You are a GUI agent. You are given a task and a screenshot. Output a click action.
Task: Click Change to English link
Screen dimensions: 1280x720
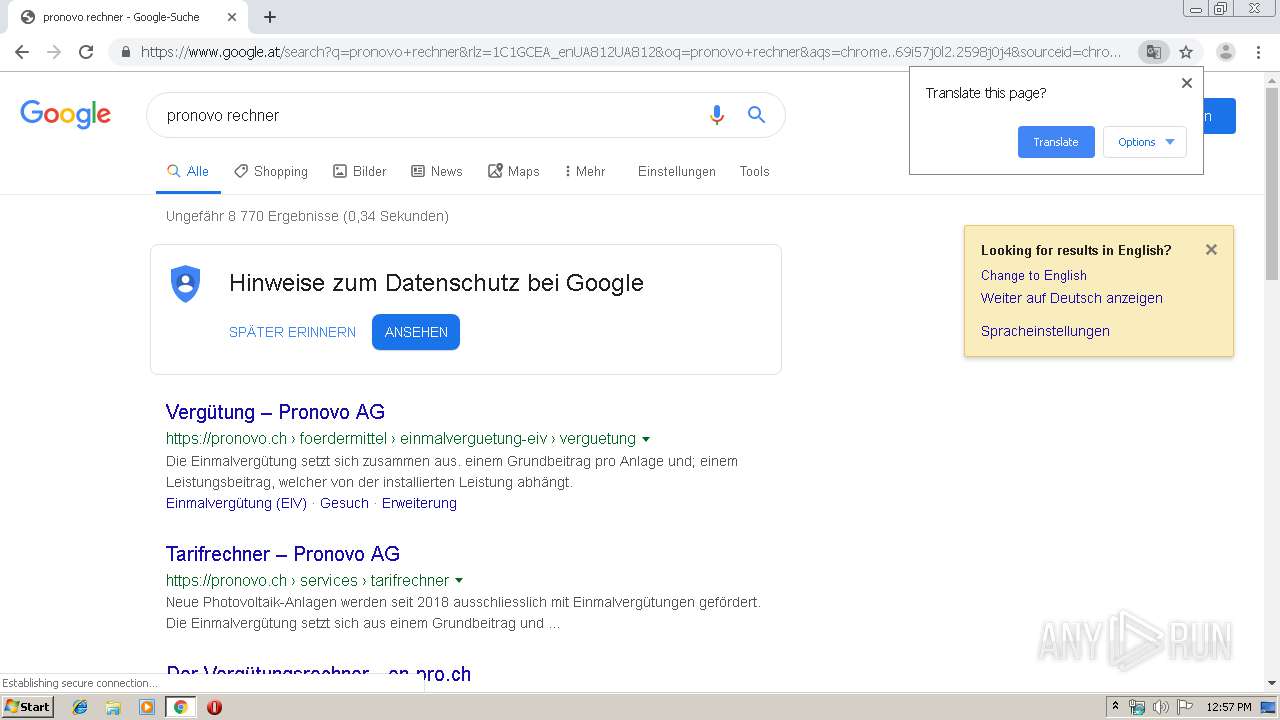pos(1034,275)
